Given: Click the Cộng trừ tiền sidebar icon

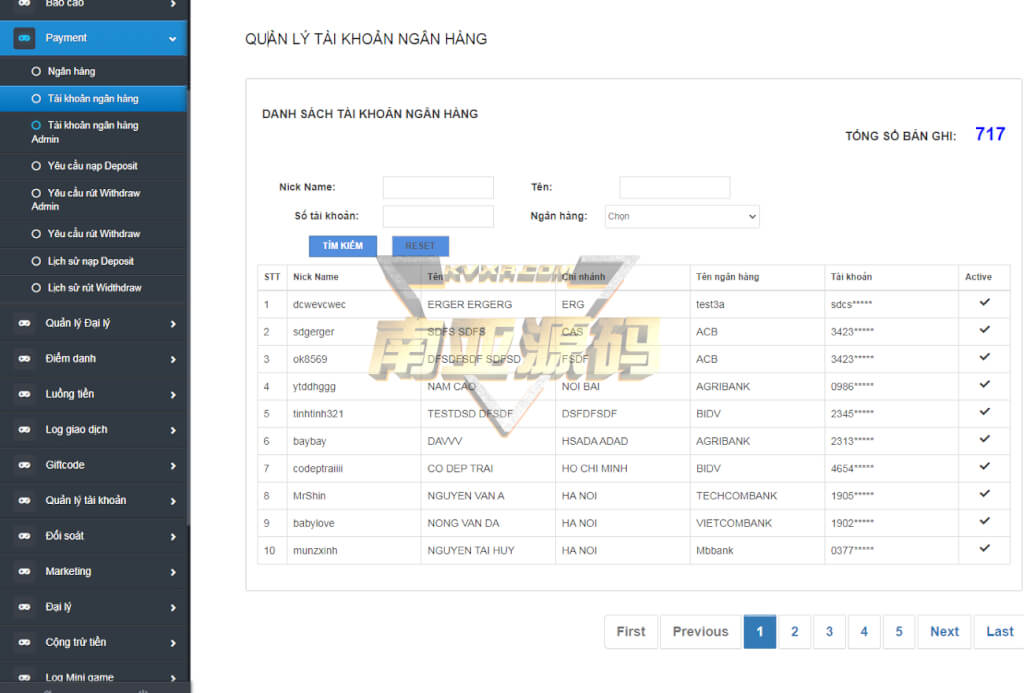Looking at the screenshot, I should pos(24,642).
